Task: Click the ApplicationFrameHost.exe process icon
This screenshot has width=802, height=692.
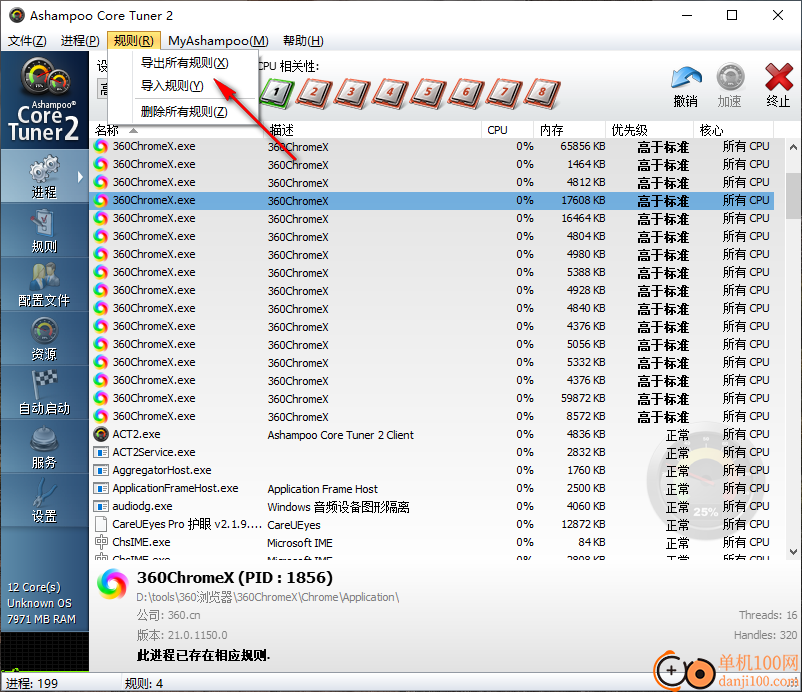Action: pos(101,488)
